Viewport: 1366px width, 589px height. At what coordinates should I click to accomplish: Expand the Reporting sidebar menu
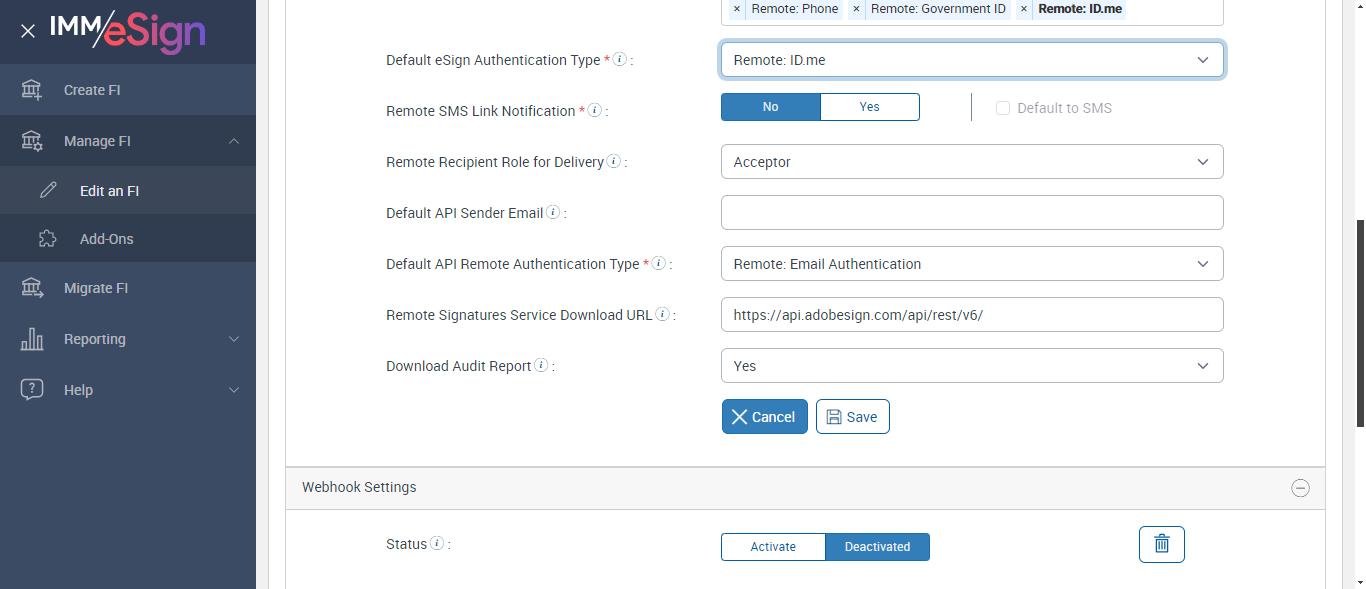coord(127,339)
